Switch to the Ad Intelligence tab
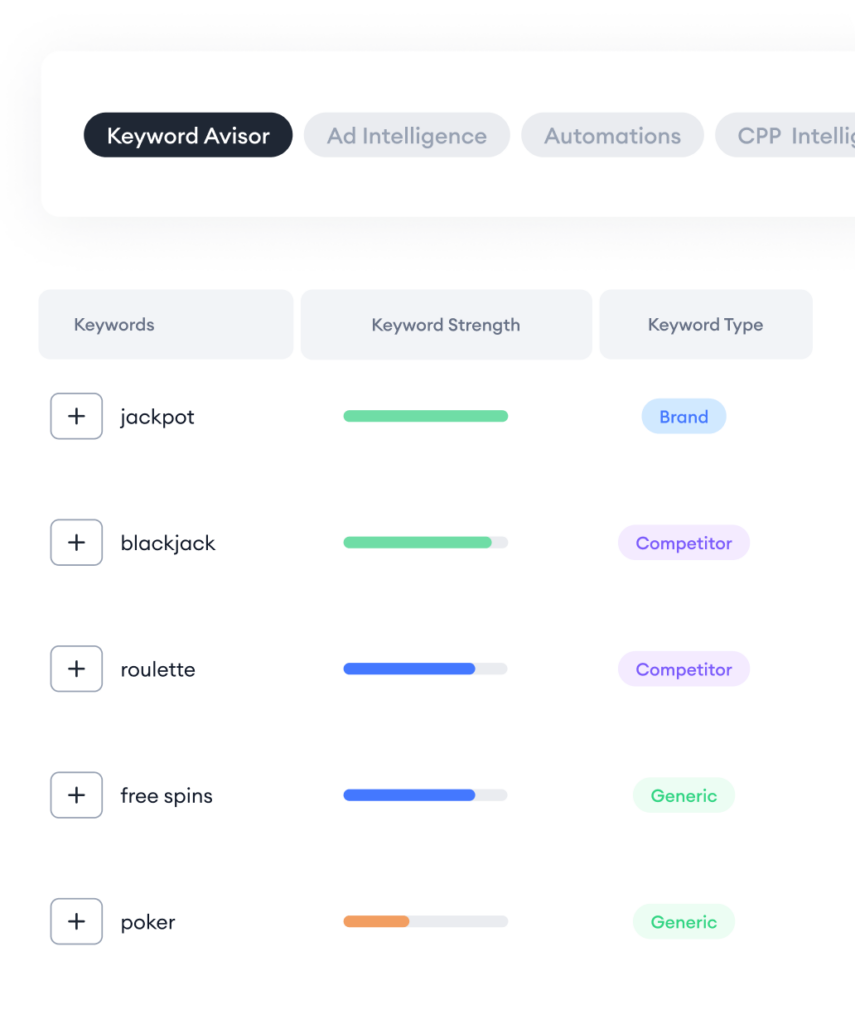This screenshot has height=1024, width=855. [x=407, y=135]
